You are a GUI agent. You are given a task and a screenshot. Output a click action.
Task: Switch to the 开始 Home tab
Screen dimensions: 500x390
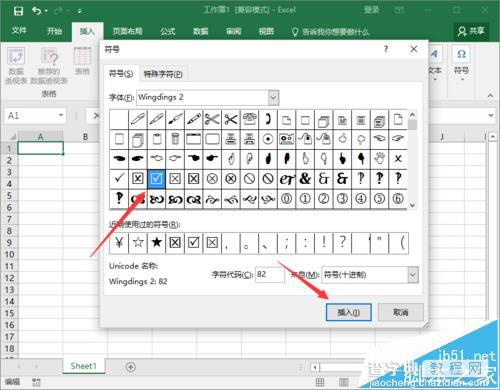[54, 31]
